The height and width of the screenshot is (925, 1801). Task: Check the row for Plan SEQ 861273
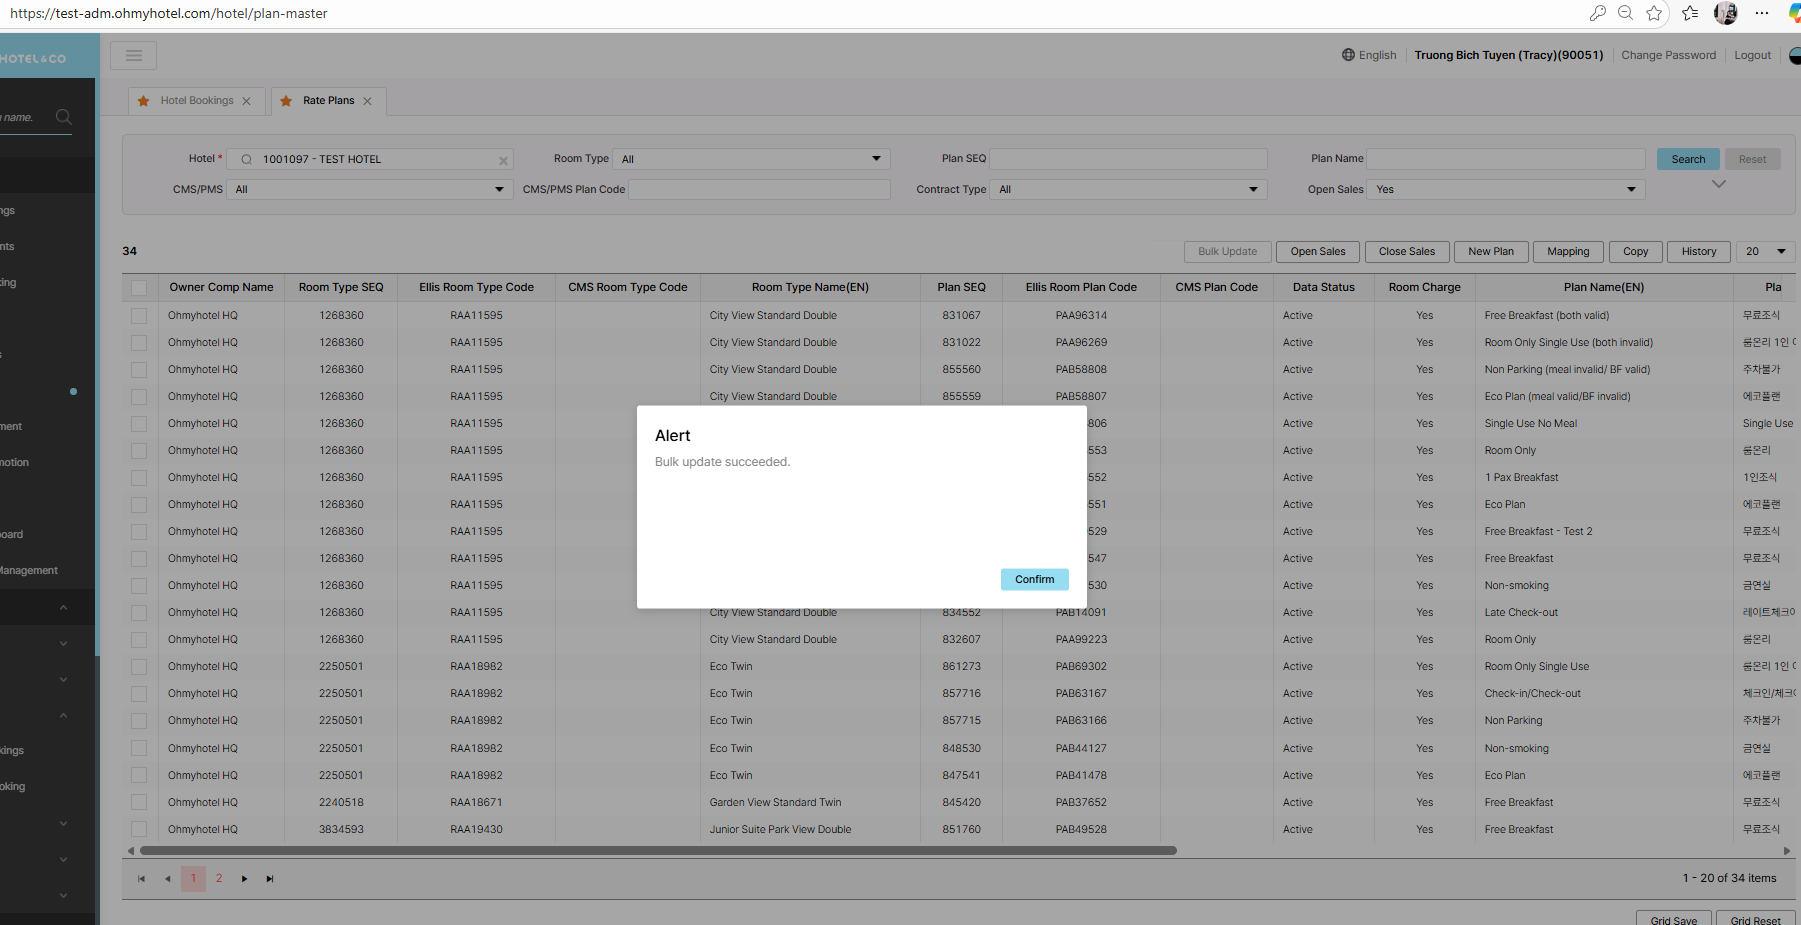click(139, 667)
